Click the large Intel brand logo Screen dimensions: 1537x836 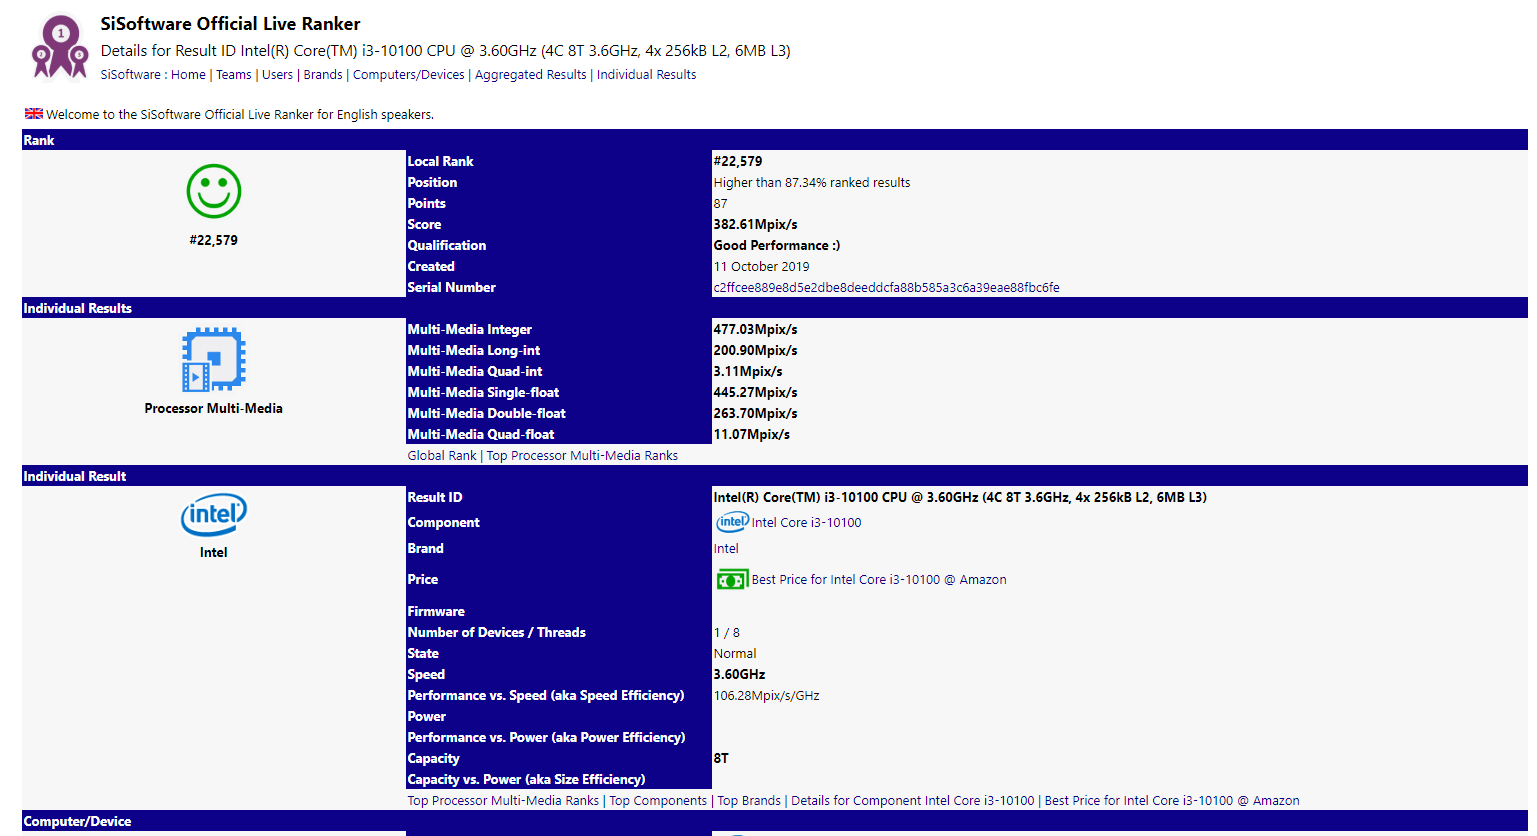(x=214, y=515)
